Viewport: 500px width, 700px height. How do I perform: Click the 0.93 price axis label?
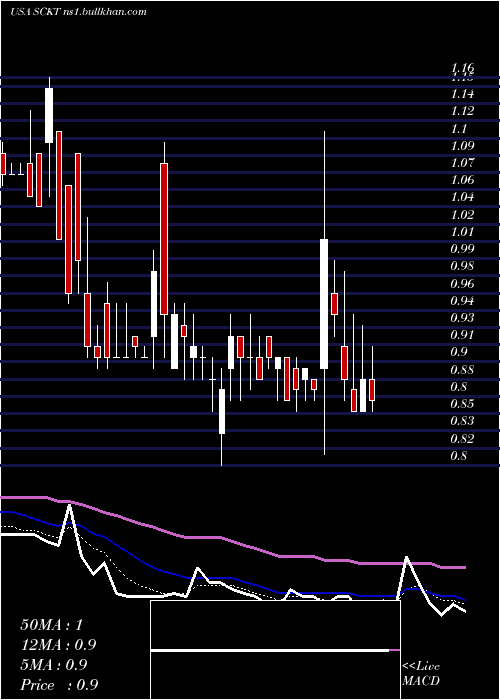click(462, 318)
